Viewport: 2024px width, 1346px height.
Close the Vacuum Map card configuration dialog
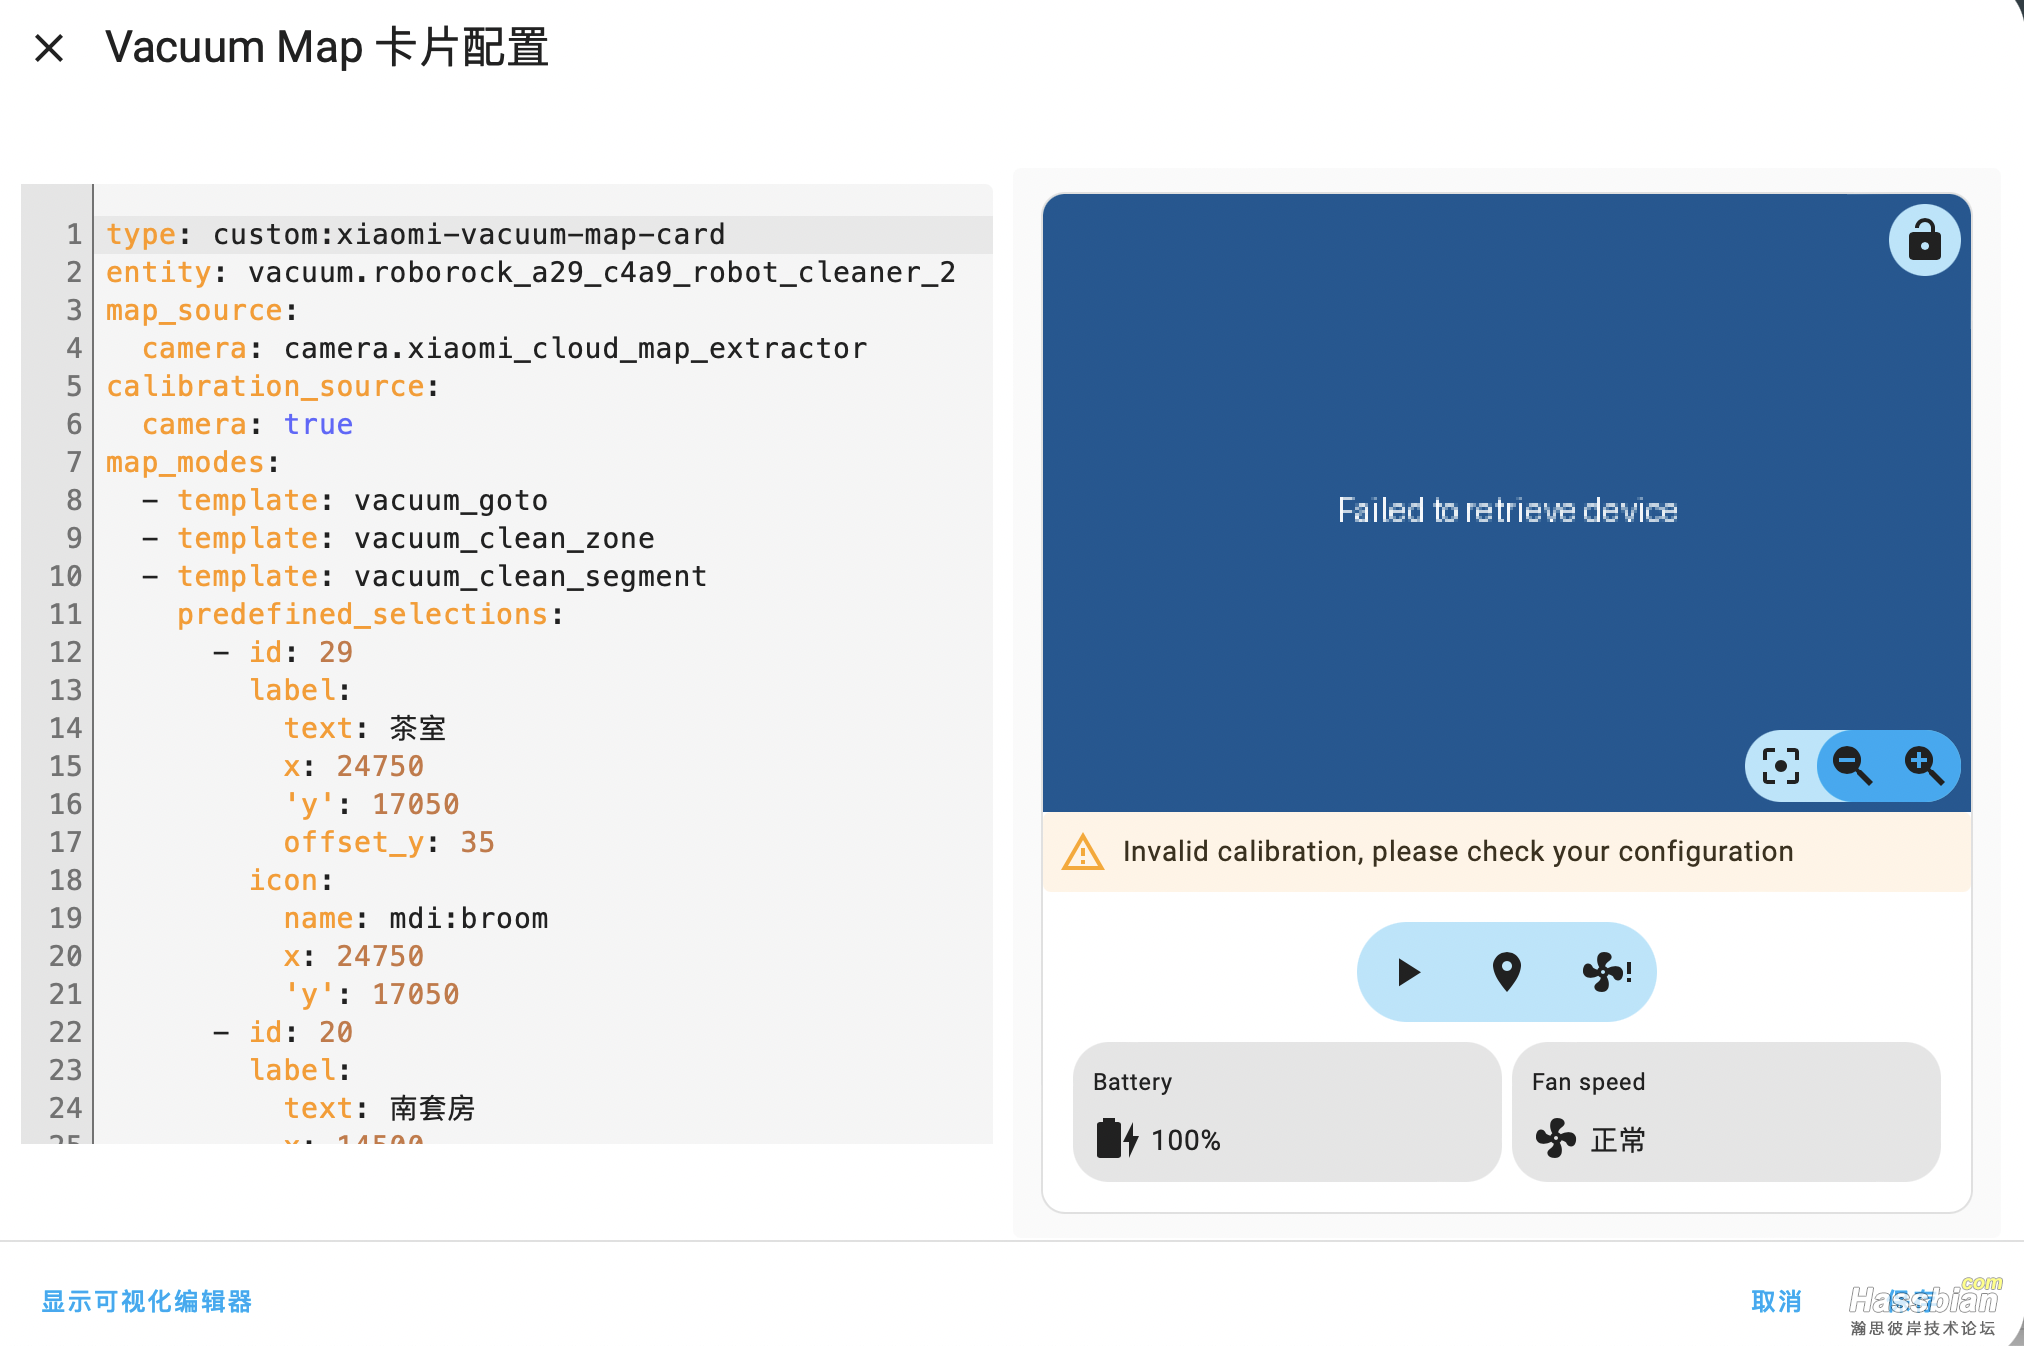point(49,47)
